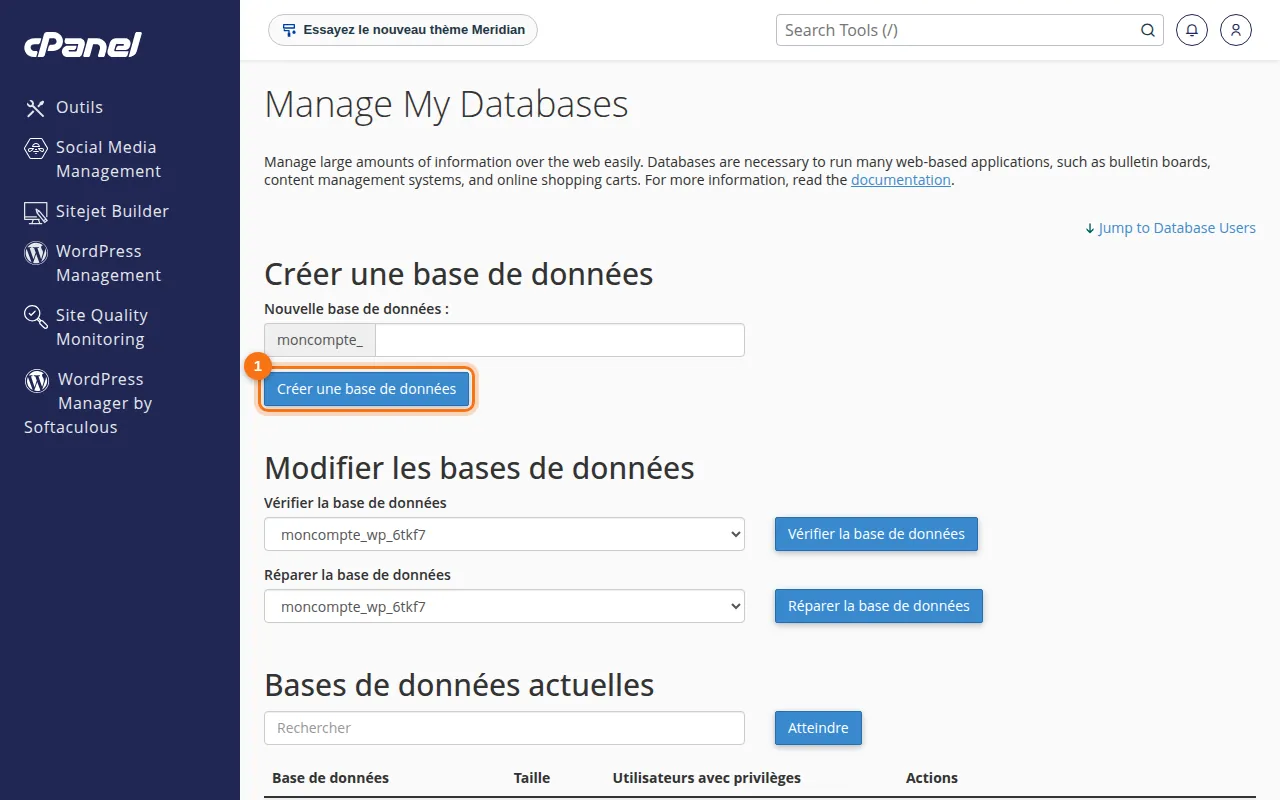Click the Réparer la base de données button
The image size is (1280, 800).
(879, 606)
